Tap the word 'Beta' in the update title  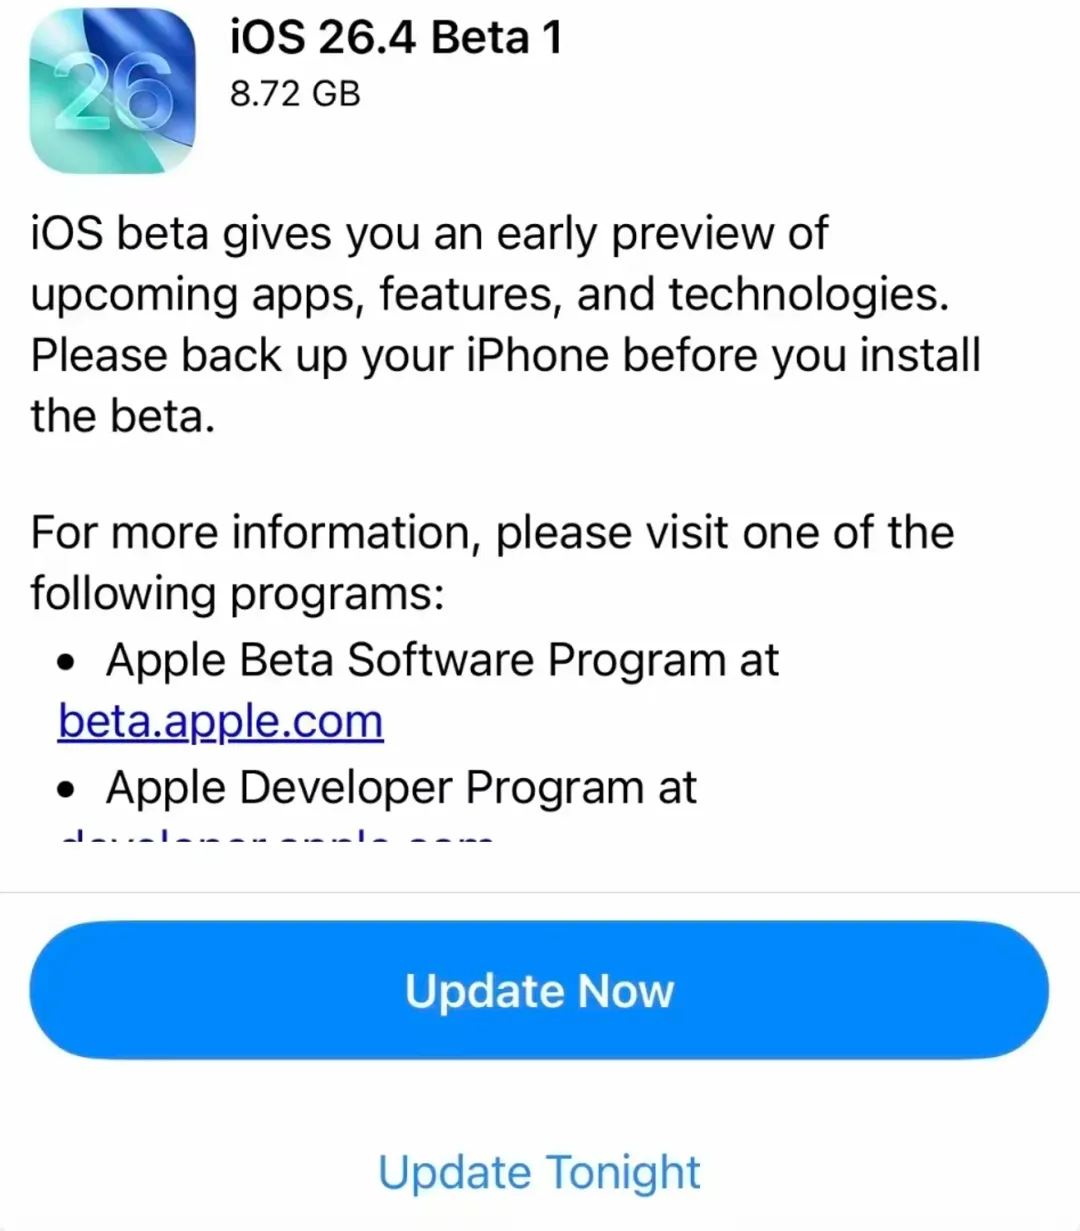click(481, 38)
